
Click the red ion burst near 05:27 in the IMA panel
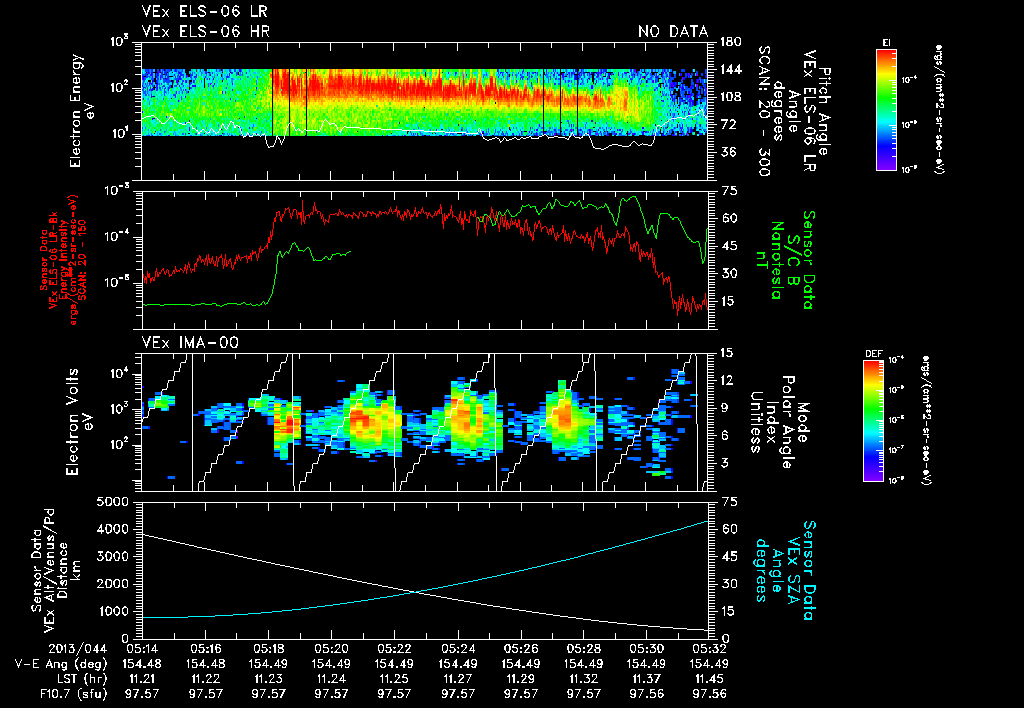[x=563, y=415]
